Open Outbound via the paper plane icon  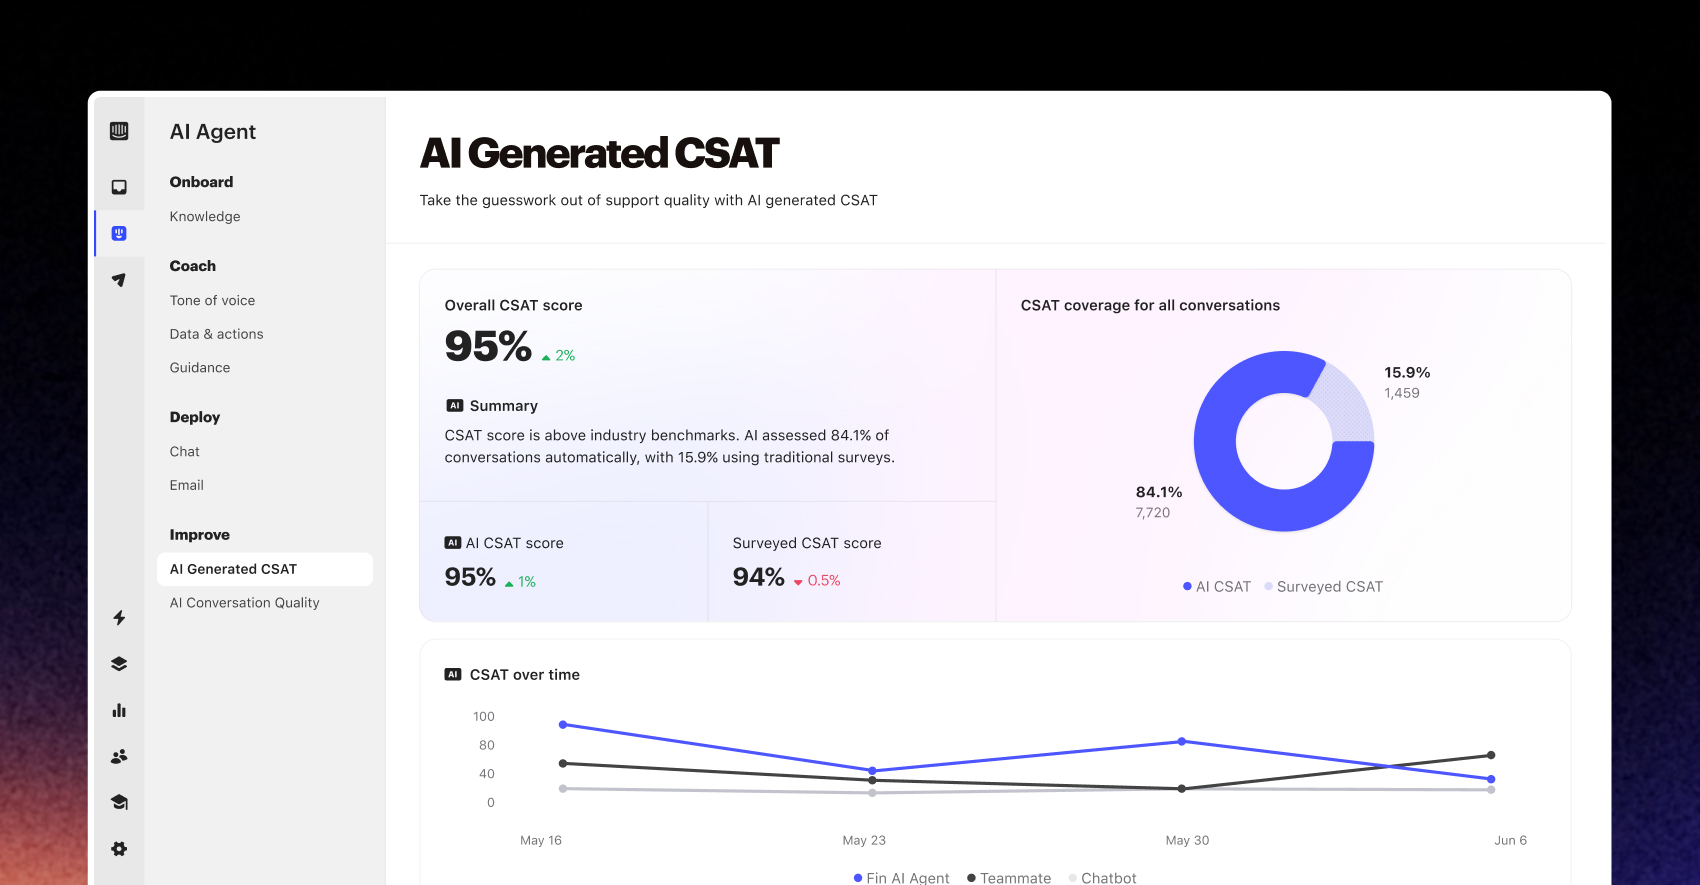[119, 280]
